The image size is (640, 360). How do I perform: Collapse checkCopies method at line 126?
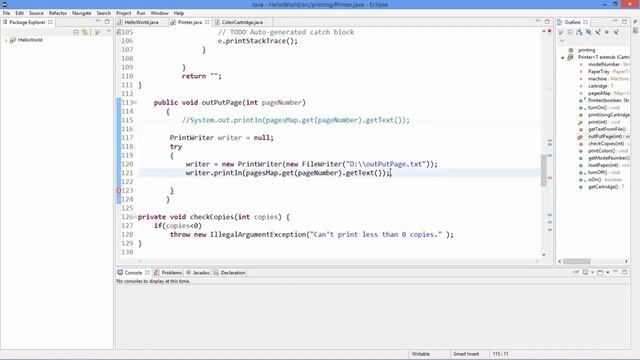click(135, 217)
